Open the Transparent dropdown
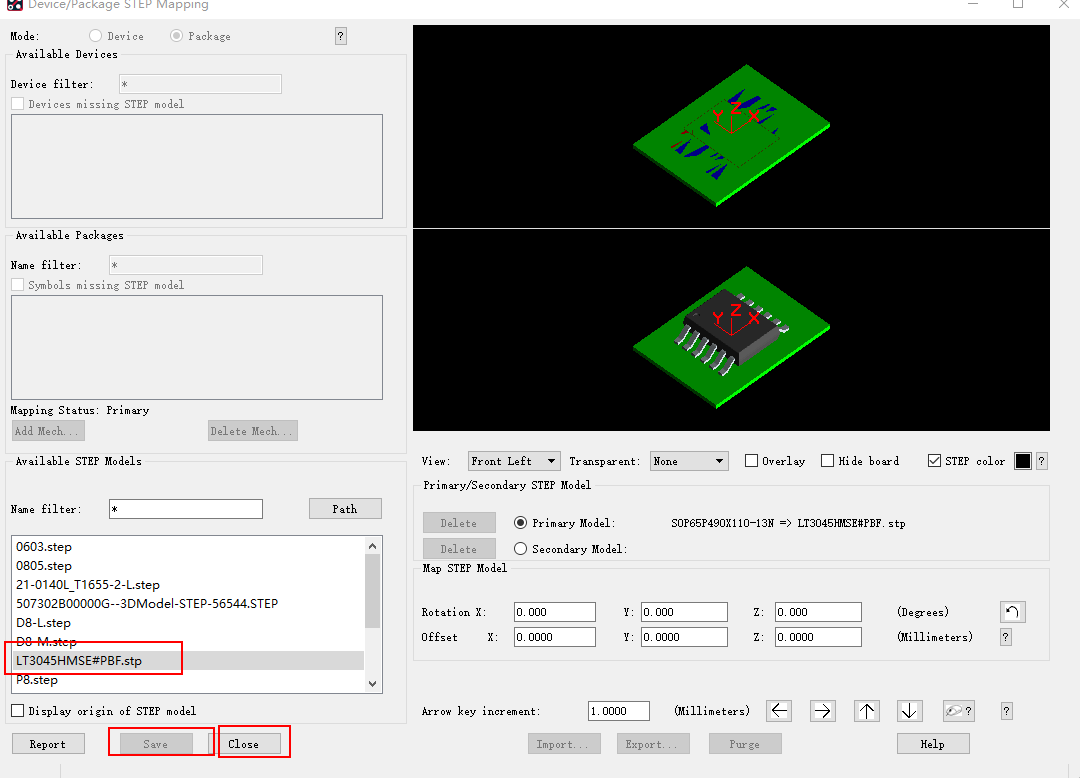 pos(689,460)
